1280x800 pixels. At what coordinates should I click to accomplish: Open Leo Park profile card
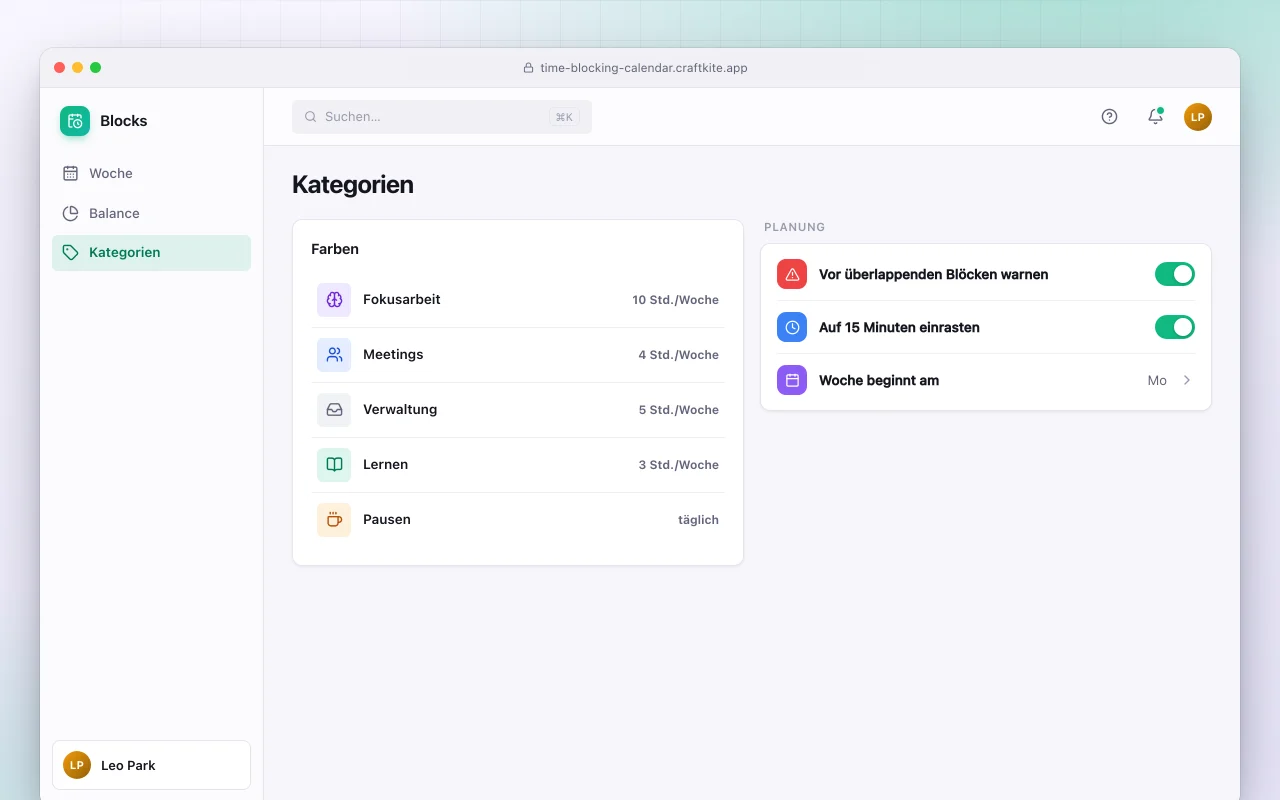point(151,765)
